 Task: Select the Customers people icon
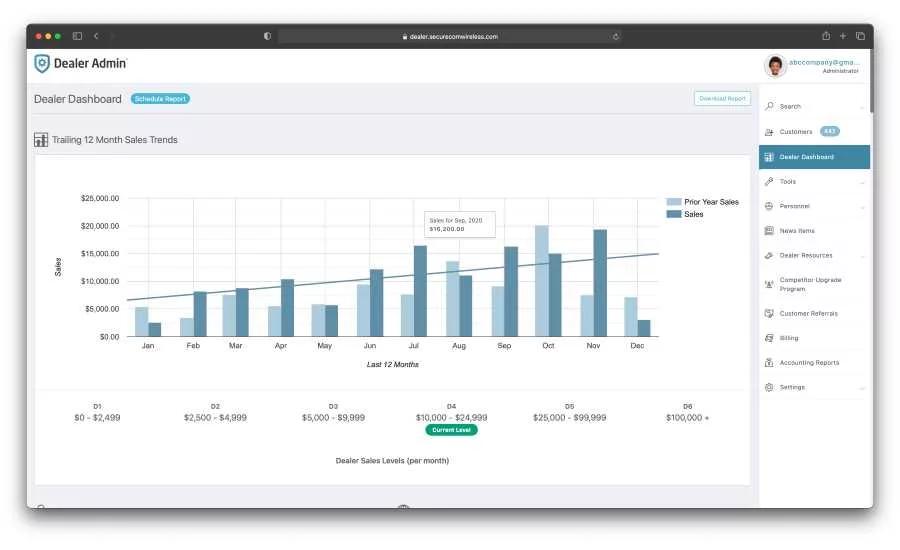coord(769,132)
